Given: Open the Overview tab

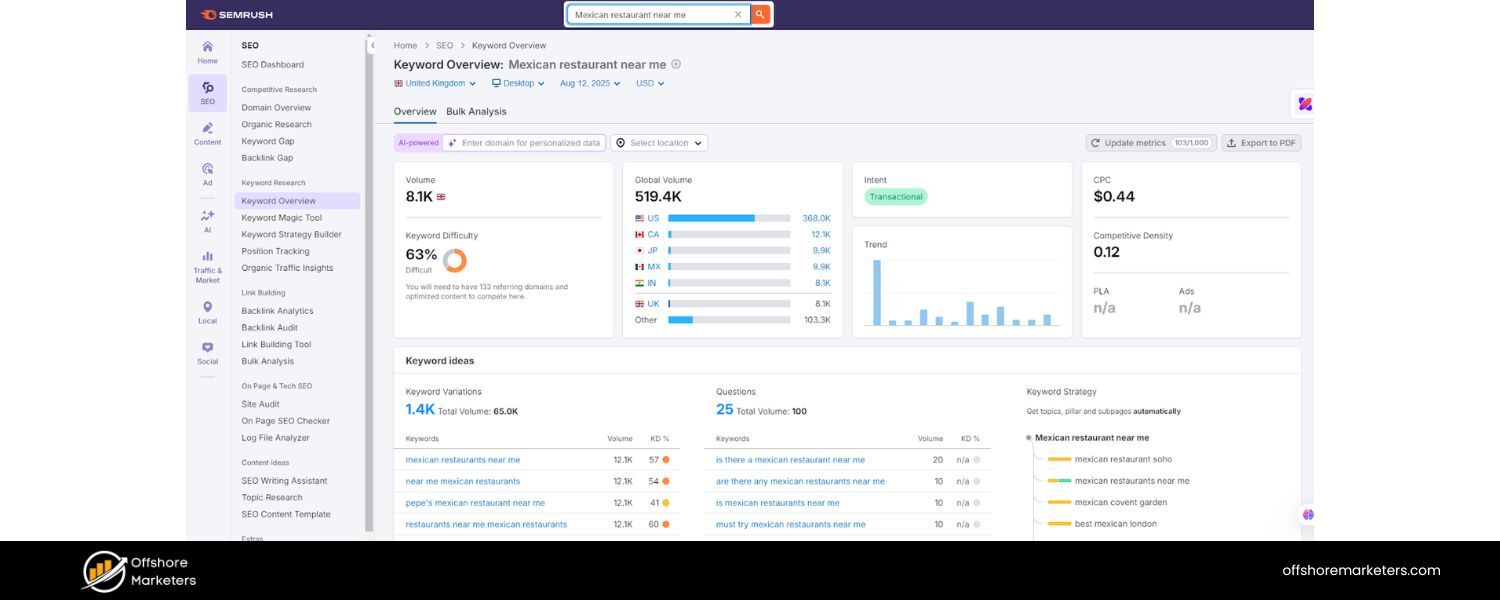Looking at the screenshot, I should point(415,111).
